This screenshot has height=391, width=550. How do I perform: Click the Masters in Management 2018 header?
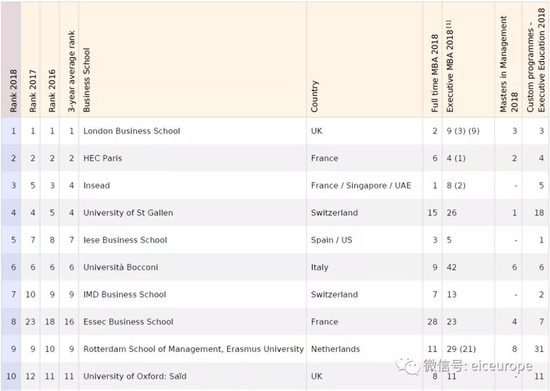coord(509,64)
